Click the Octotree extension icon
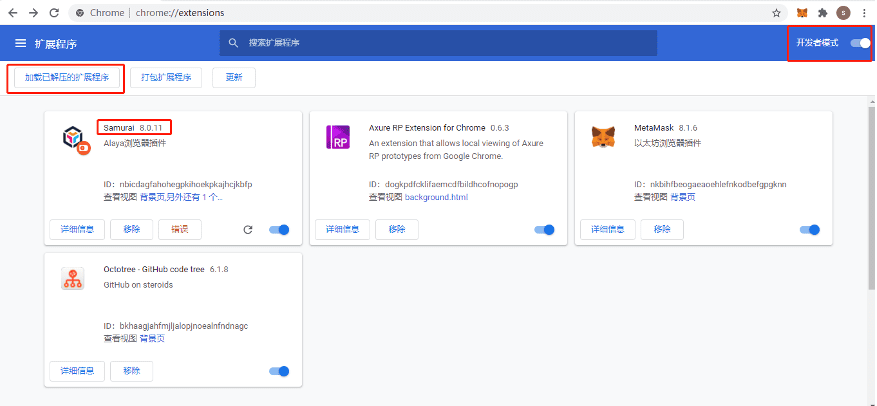Image resolution: width=877 pixels, height=406 pixels. [72, 278]
